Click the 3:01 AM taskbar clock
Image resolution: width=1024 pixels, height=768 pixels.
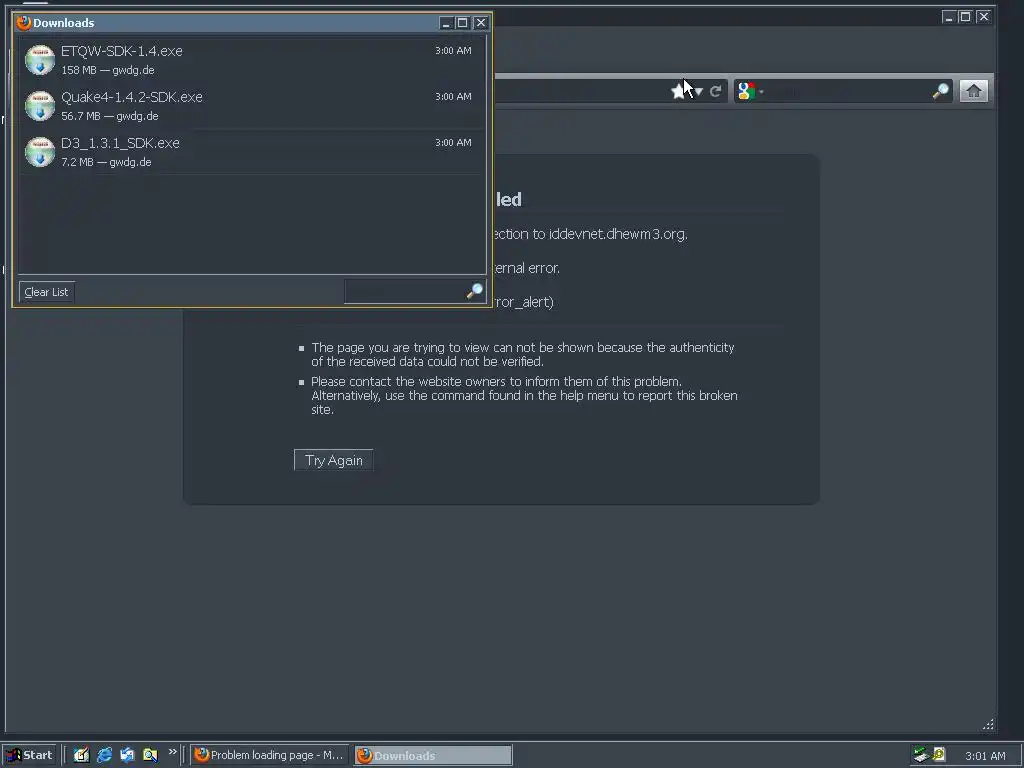tap(985, 756)
